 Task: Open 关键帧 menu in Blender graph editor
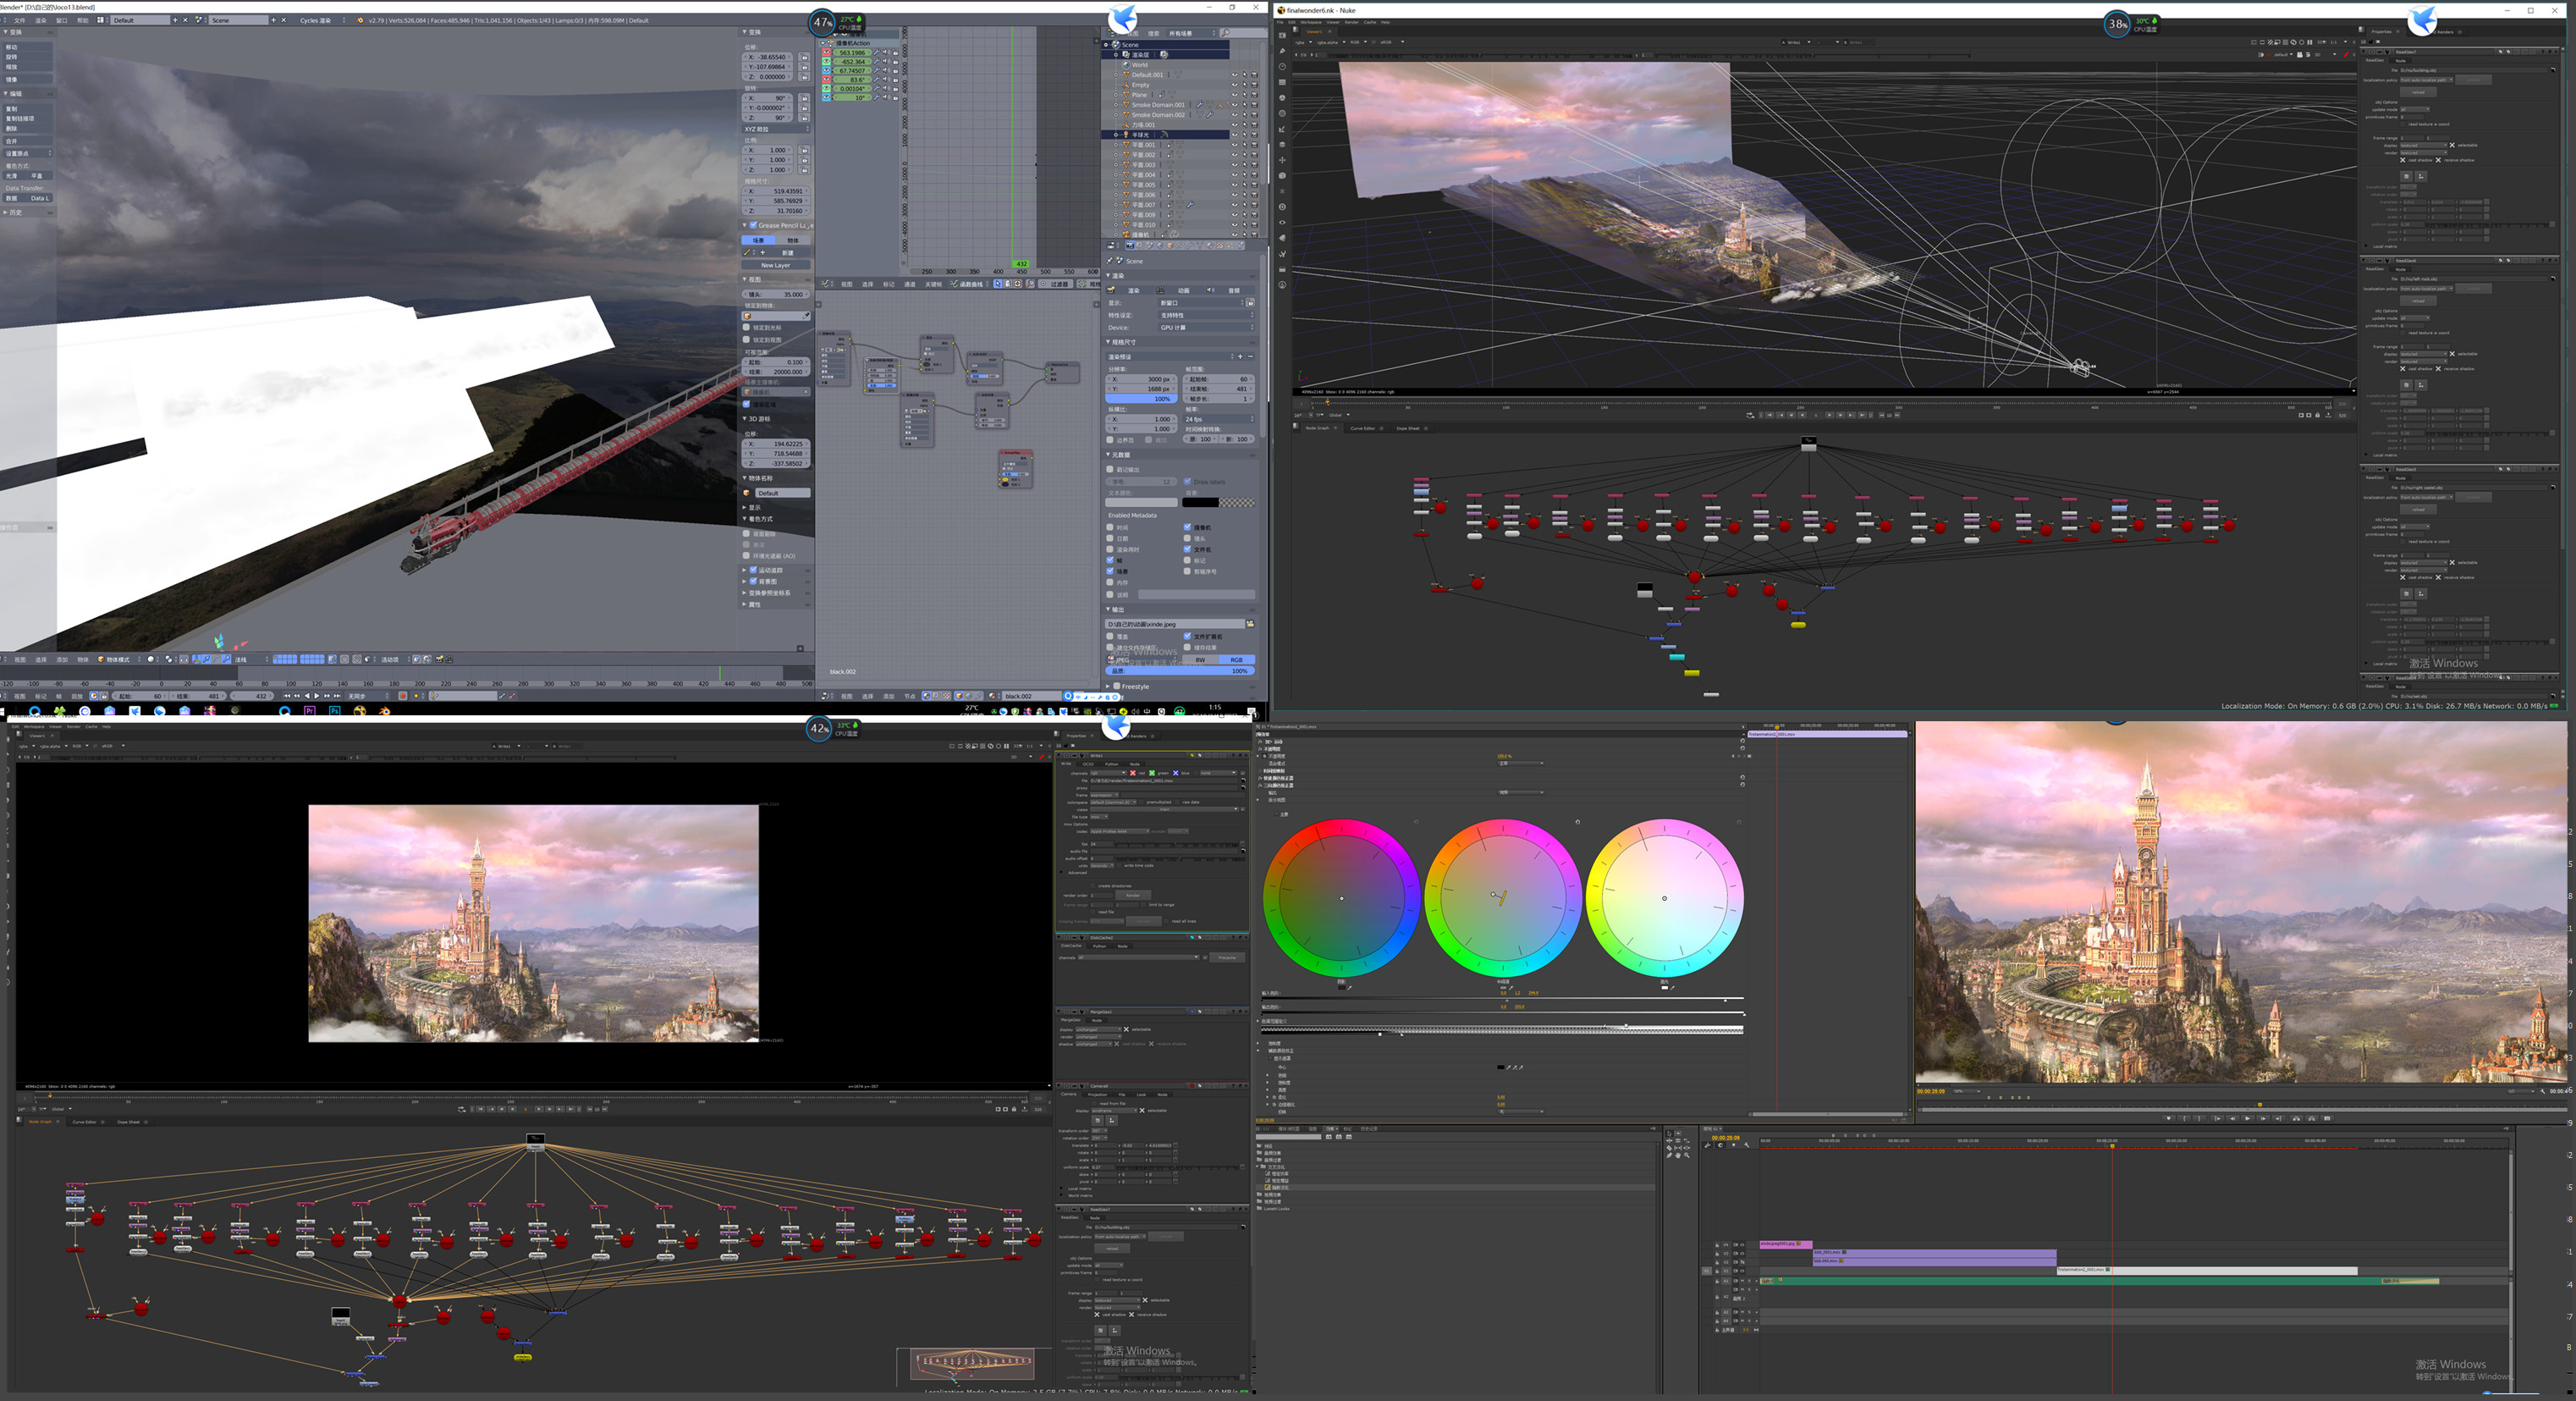coord(933,284)
